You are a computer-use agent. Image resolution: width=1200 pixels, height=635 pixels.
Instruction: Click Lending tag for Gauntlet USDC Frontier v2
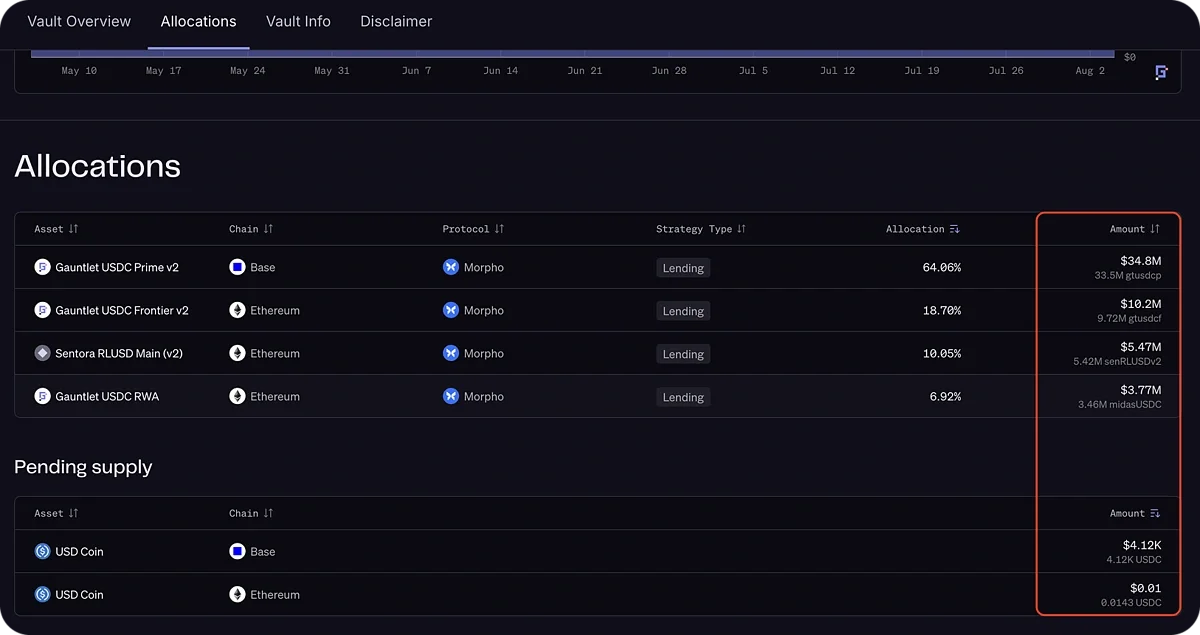(683, 311)
